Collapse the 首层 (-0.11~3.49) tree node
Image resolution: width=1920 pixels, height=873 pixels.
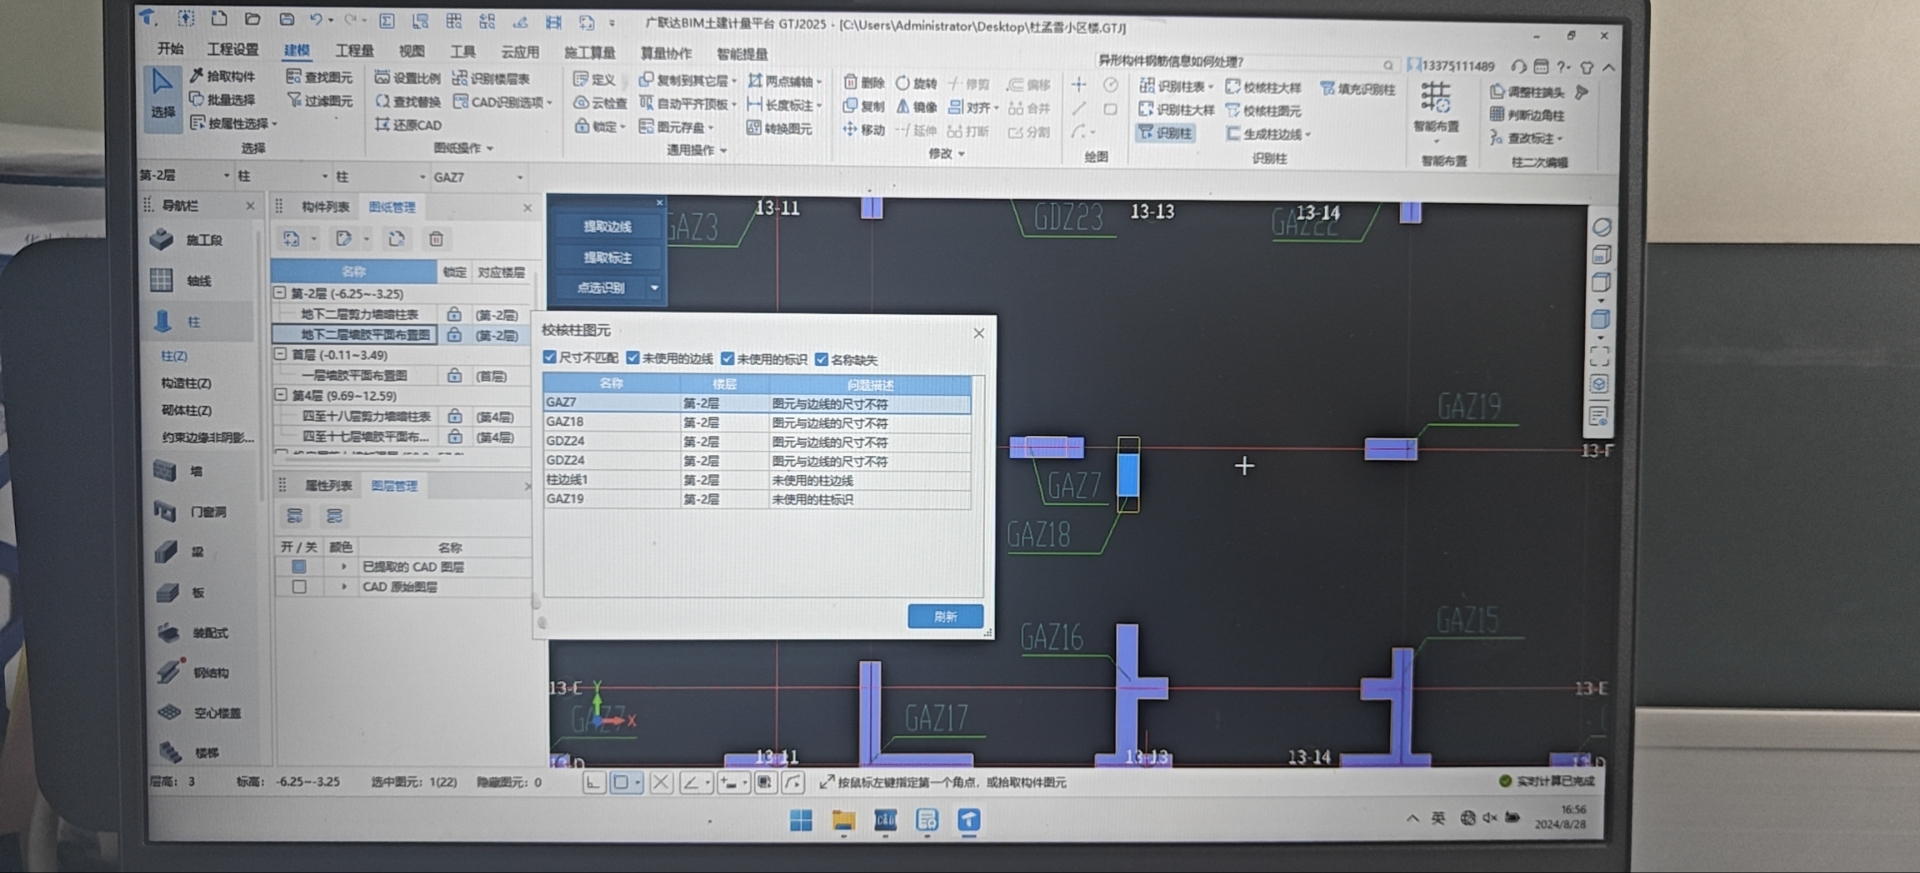[x=280, y=354]
